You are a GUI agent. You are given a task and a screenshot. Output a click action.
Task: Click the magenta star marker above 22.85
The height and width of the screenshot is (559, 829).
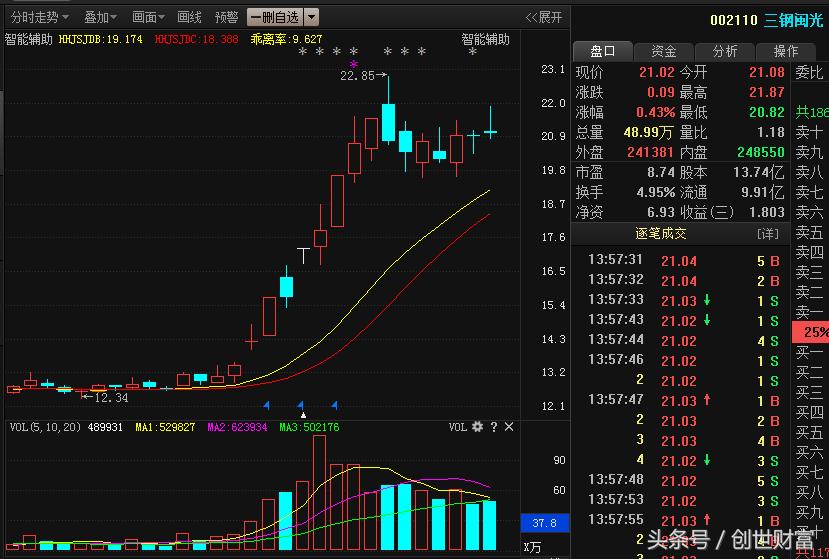(354, 64)
